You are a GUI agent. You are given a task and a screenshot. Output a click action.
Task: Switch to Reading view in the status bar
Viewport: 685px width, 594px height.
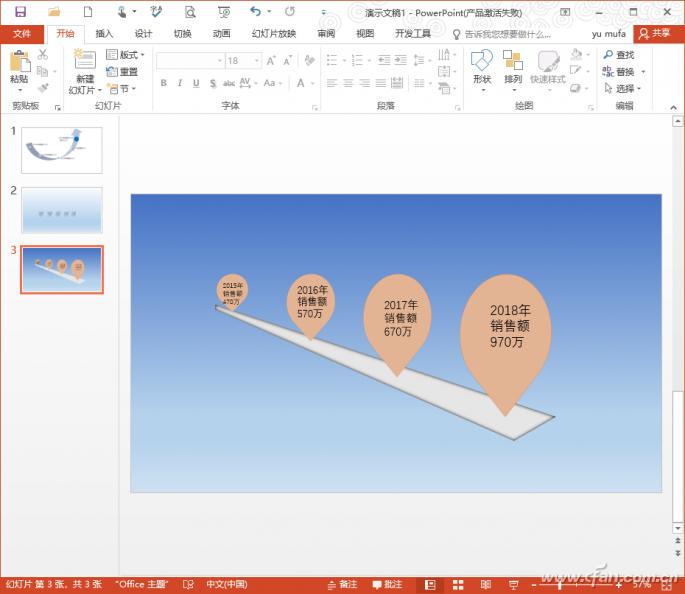486,585
